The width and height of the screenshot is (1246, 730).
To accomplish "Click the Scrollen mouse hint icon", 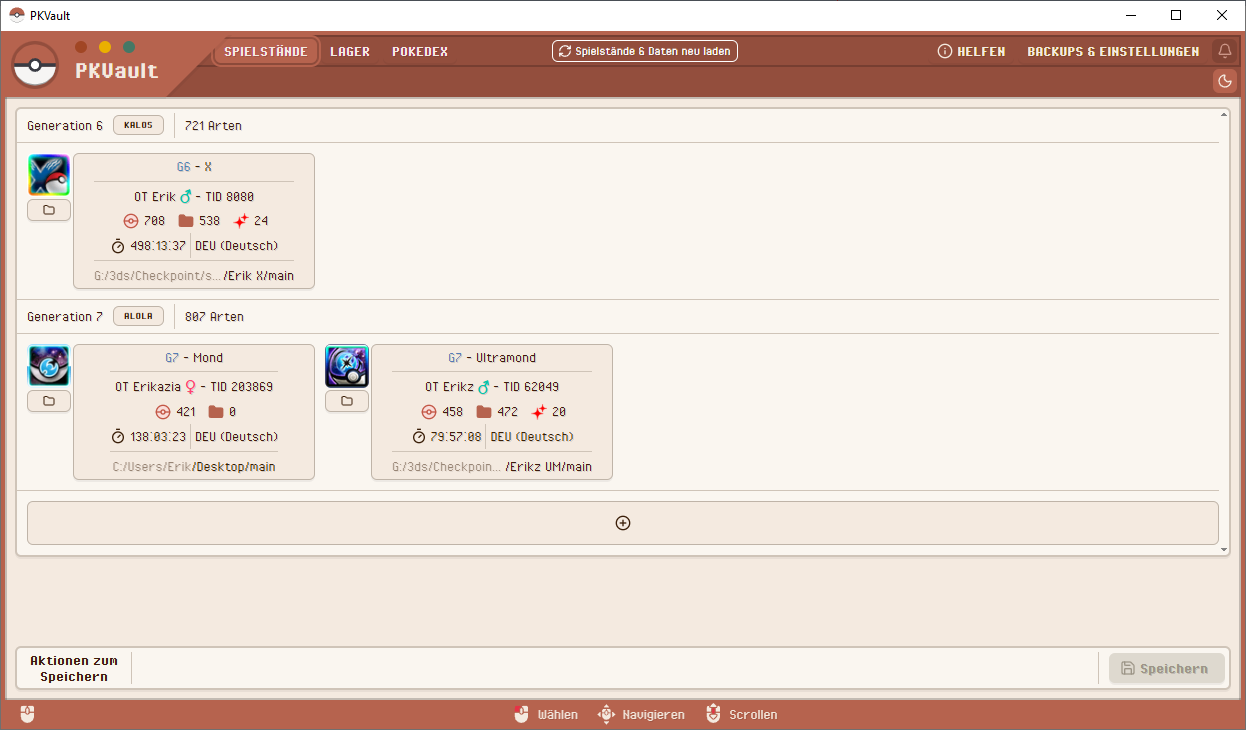I will [713, 714].
